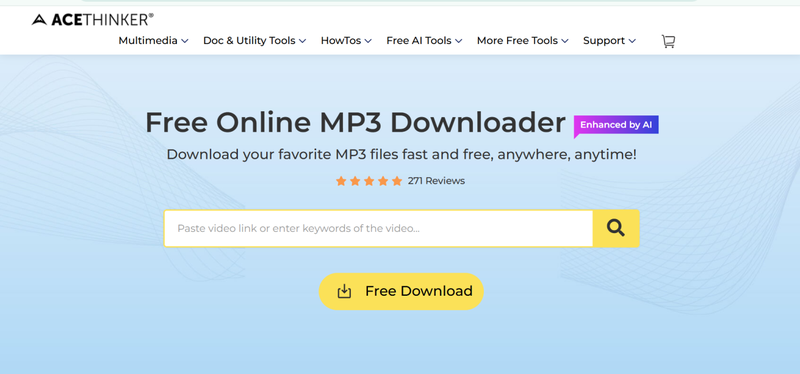Expand the chevron beside More Free Tools
The height and width of the screenshot is (374, 800).
pyautogui.click(x=565, y=41)
